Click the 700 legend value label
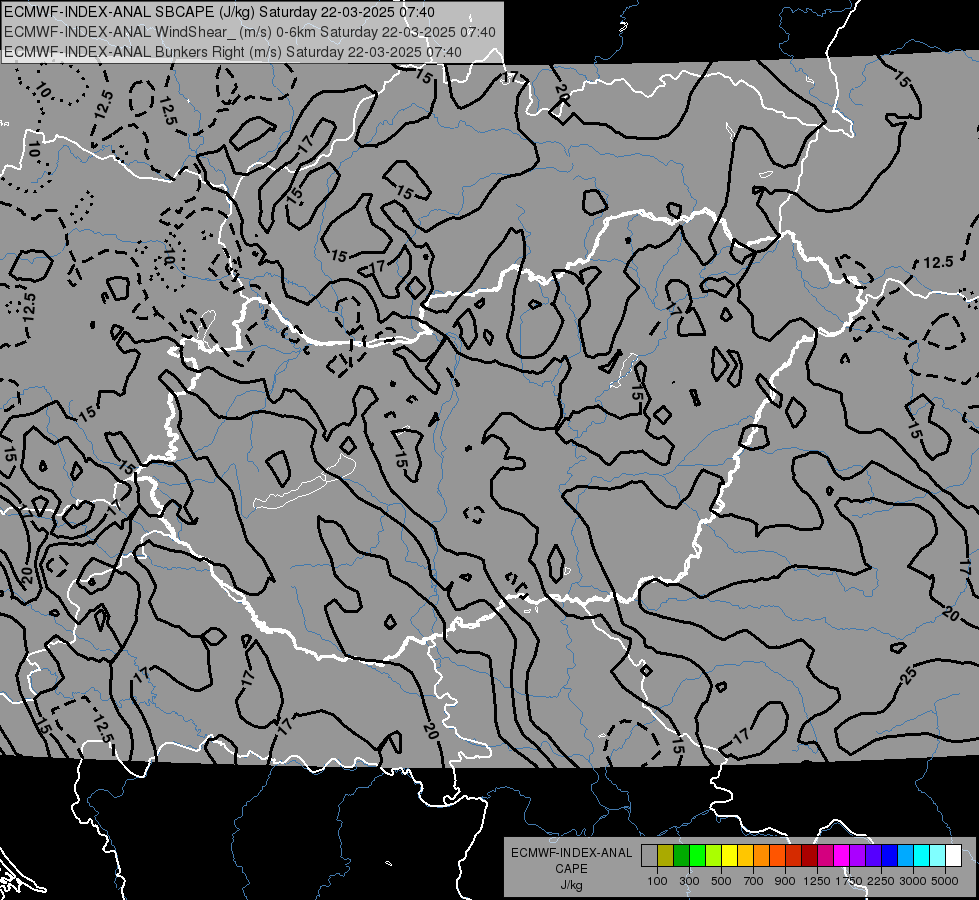979x900 pixels. (x=754, y=881)
